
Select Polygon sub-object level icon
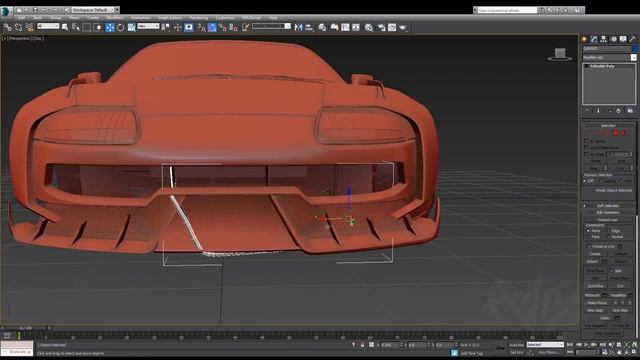point(616,133)
